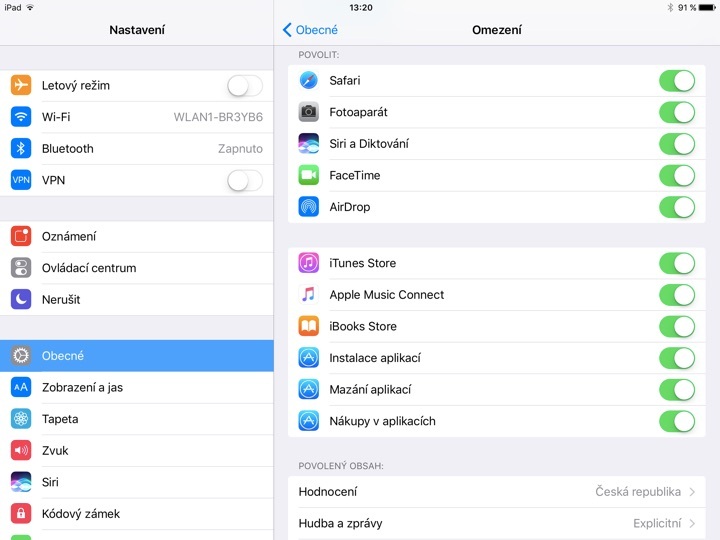Tap the Wi-Fi icon in sidebar
The image size is (720, 540).
point(21,117)
